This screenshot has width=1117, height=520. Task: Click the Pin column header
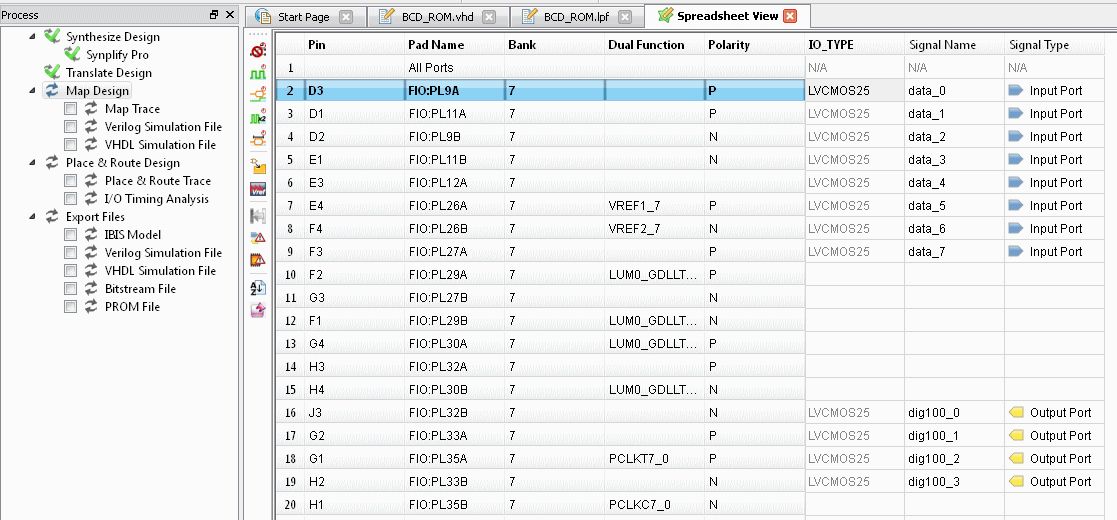(x=354, y=45)
